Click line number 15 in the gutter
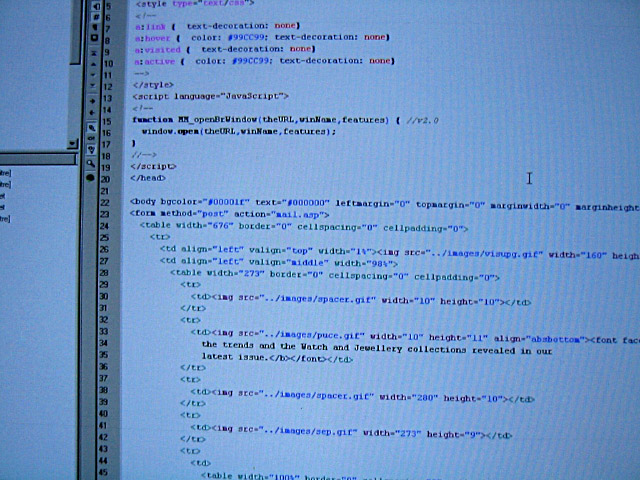This screenshot has height=480, width=640. 107,122
